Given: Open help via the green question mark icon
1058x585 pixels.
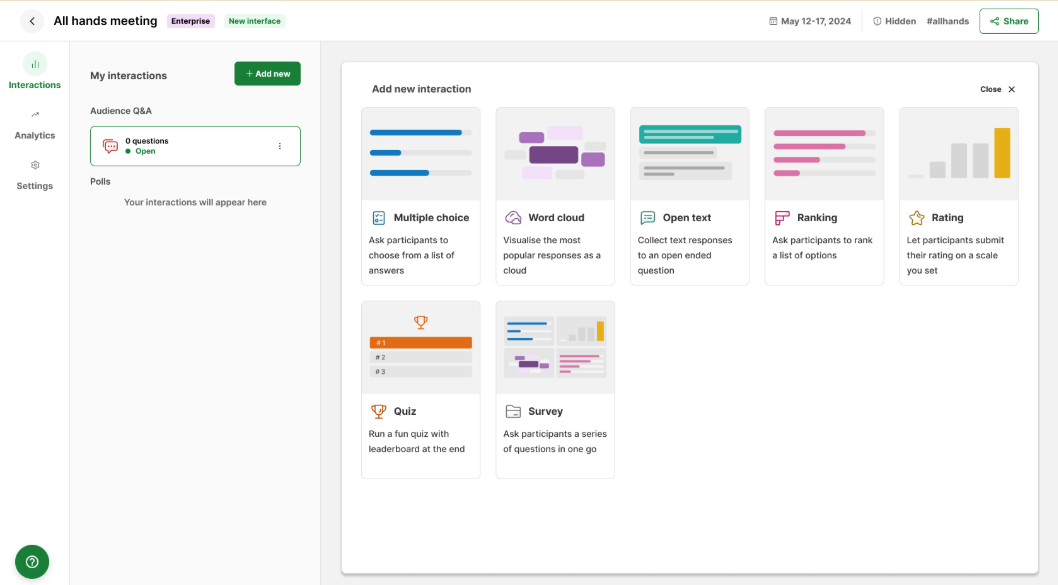Looking at the screenshot, I should click(x=31, y=561).
